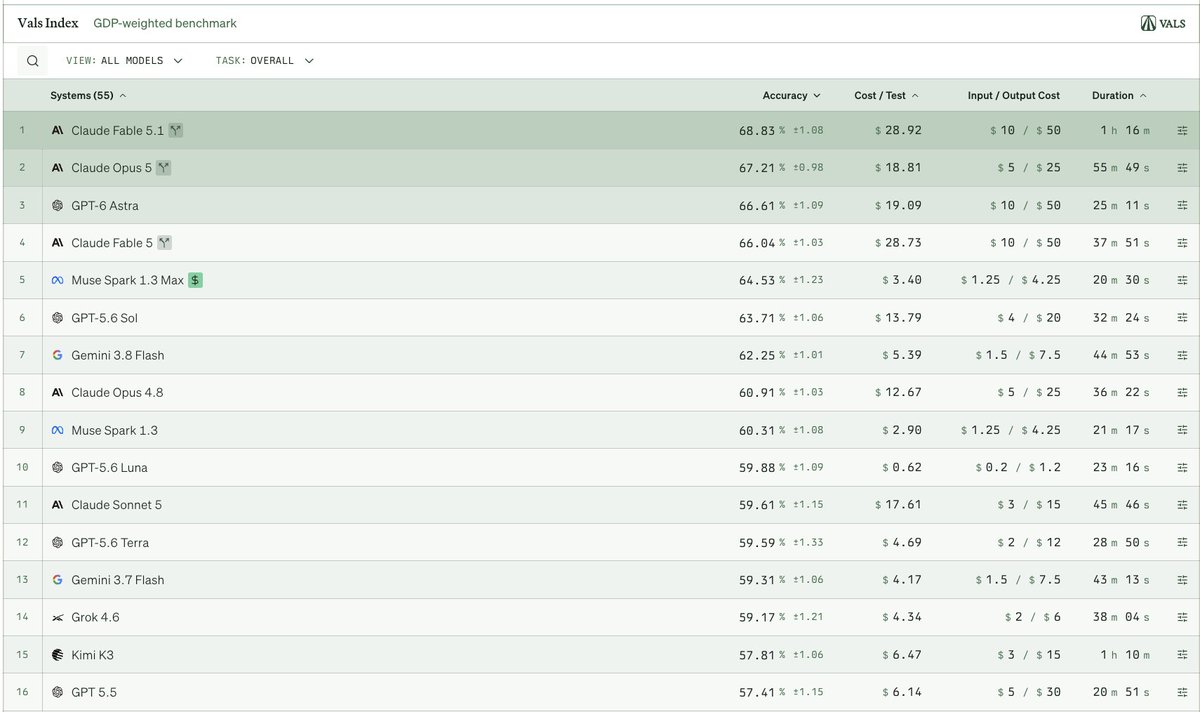The image size is (1200, 712).
Task: Open row settings icon for Gemini 3.7 Flash
Action: pyautogui.click(x=1182, y=580)
